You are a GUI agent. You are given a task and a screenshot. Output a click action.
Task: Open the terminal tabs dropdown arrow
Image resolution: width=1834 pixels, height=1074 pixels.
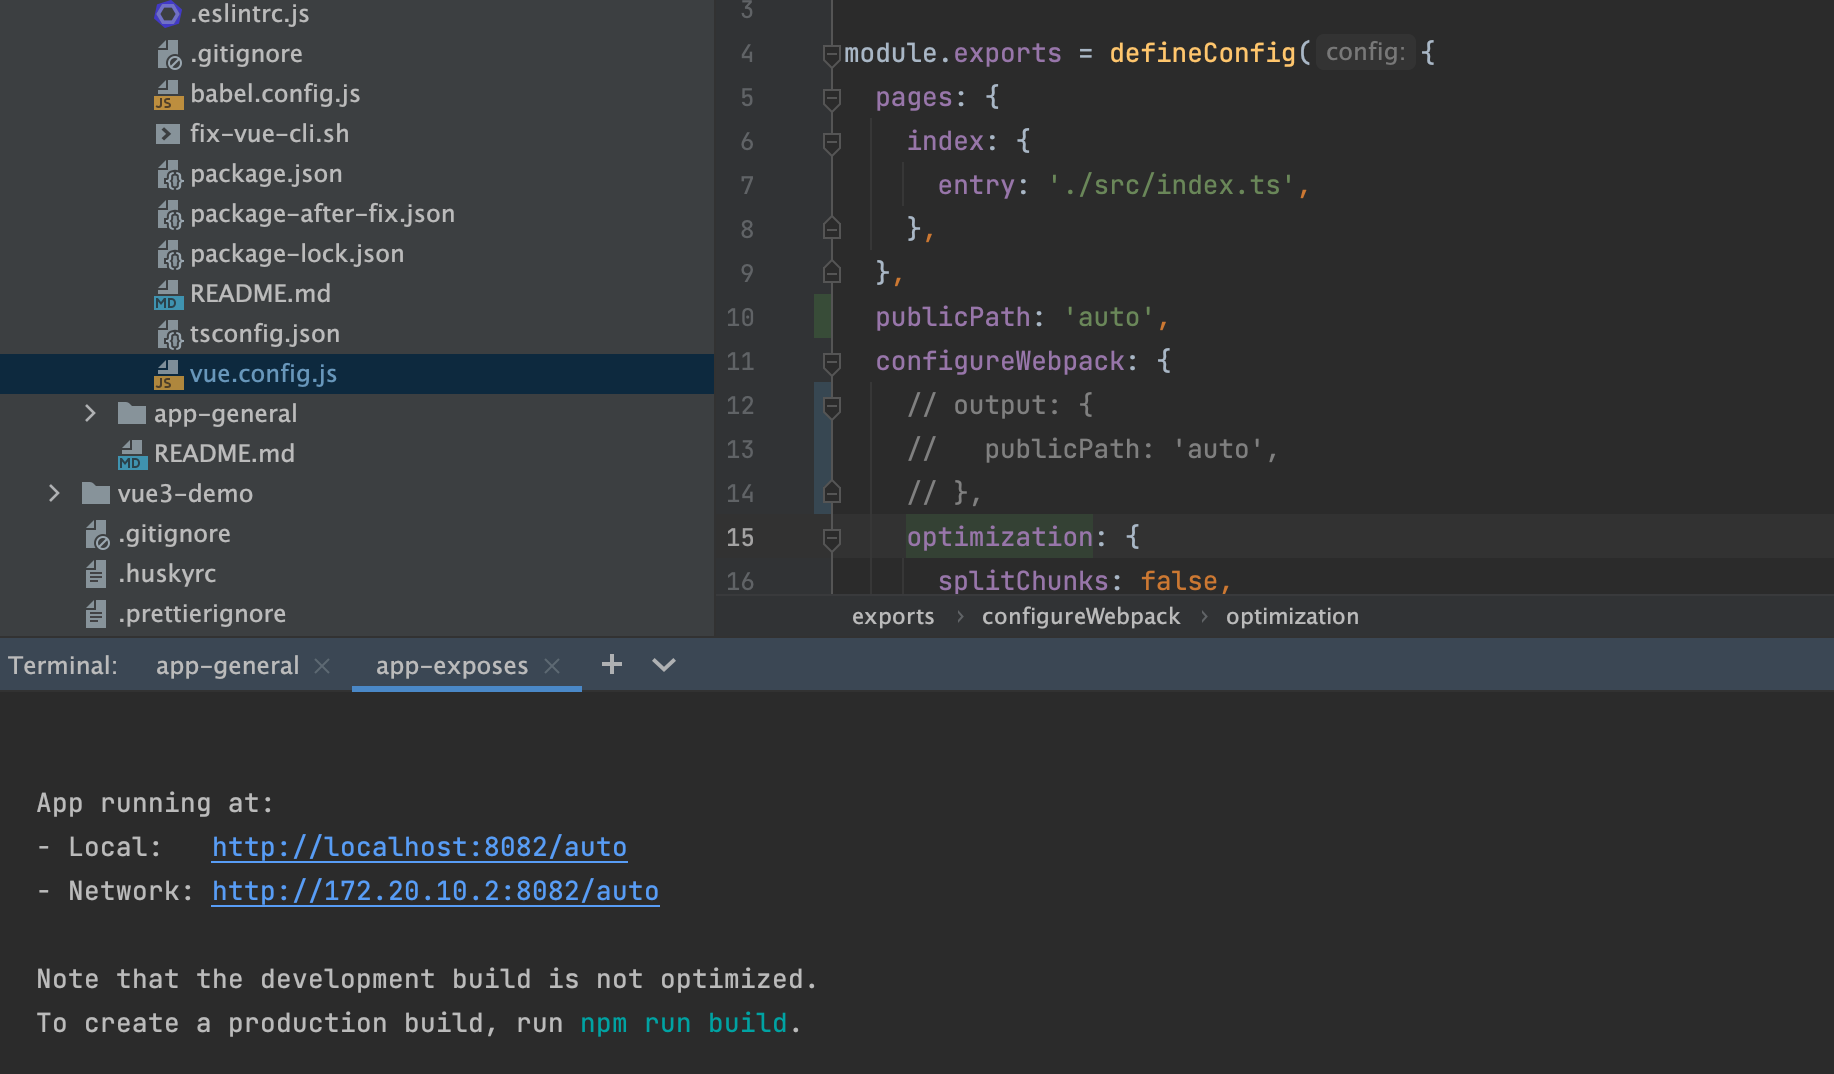[x=664, y=665]
